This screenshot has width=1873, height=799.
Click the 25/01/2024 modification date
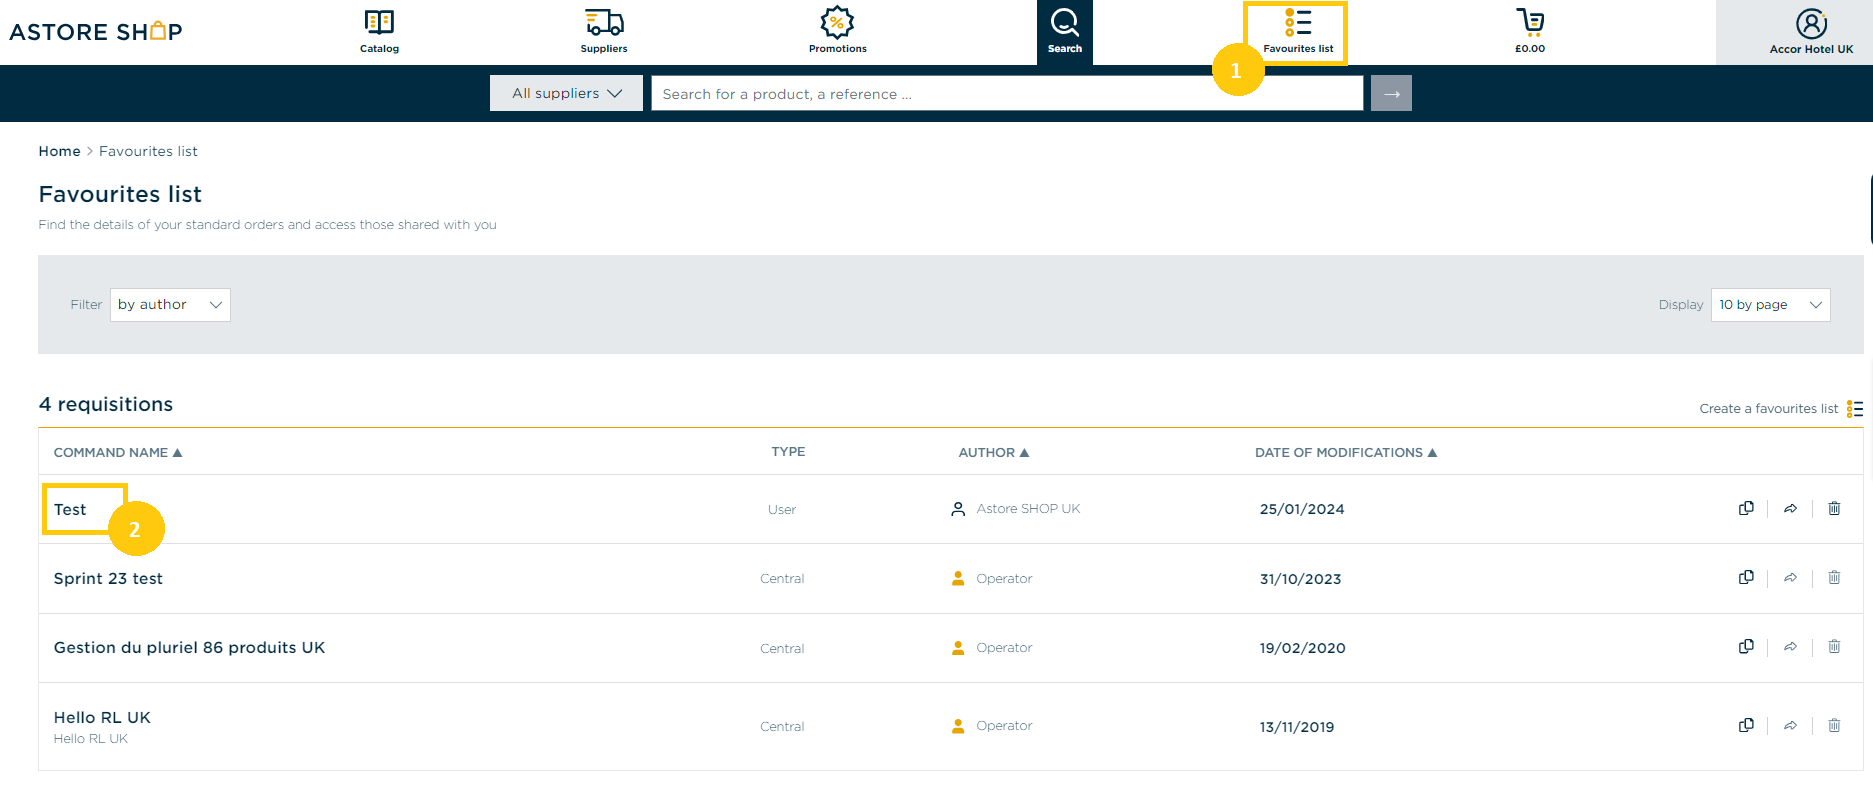[x=1302, y=509]
